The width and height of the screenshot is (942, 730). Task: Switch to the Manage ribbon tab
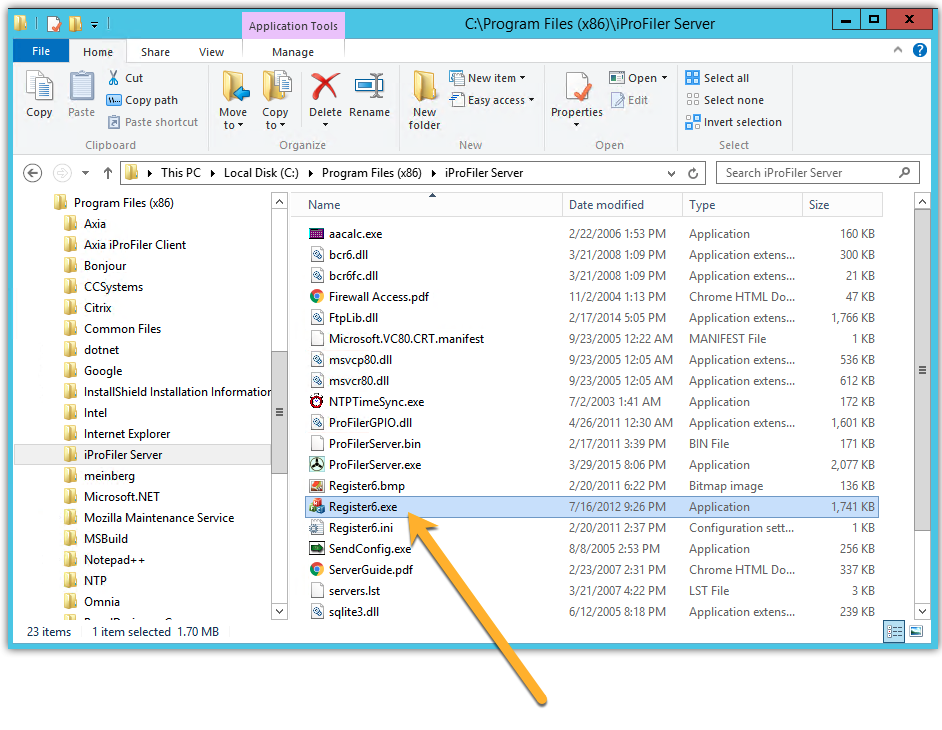click(x=293, y=52)
